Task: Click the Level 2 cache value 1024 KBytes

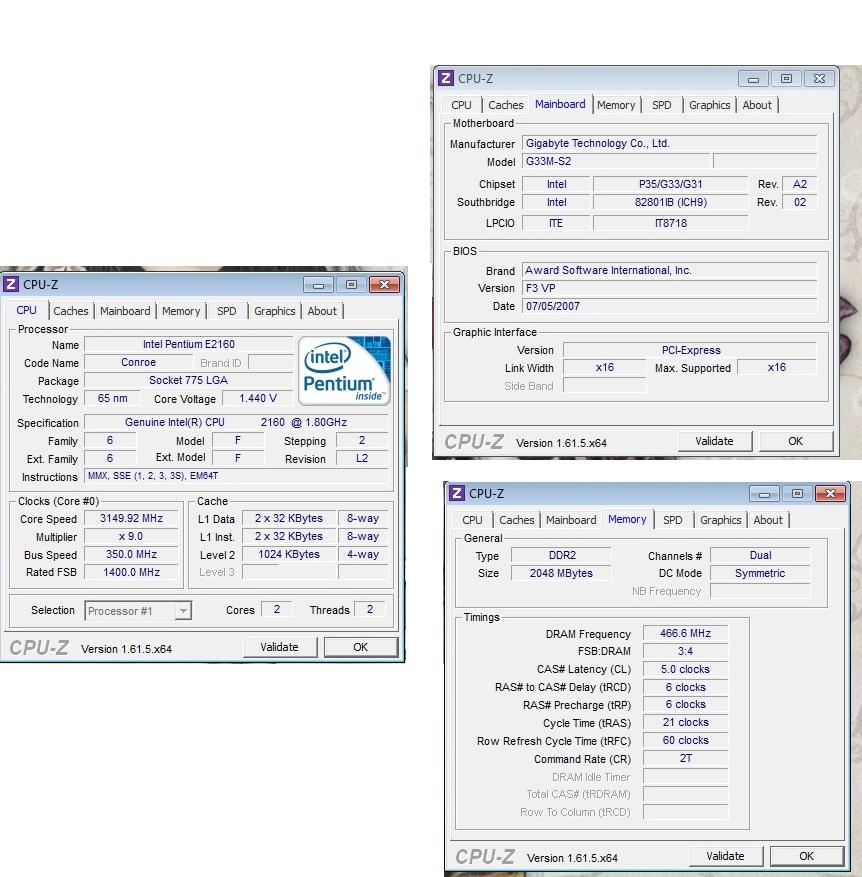Action: pyautogui.click(x=289, y=554)
